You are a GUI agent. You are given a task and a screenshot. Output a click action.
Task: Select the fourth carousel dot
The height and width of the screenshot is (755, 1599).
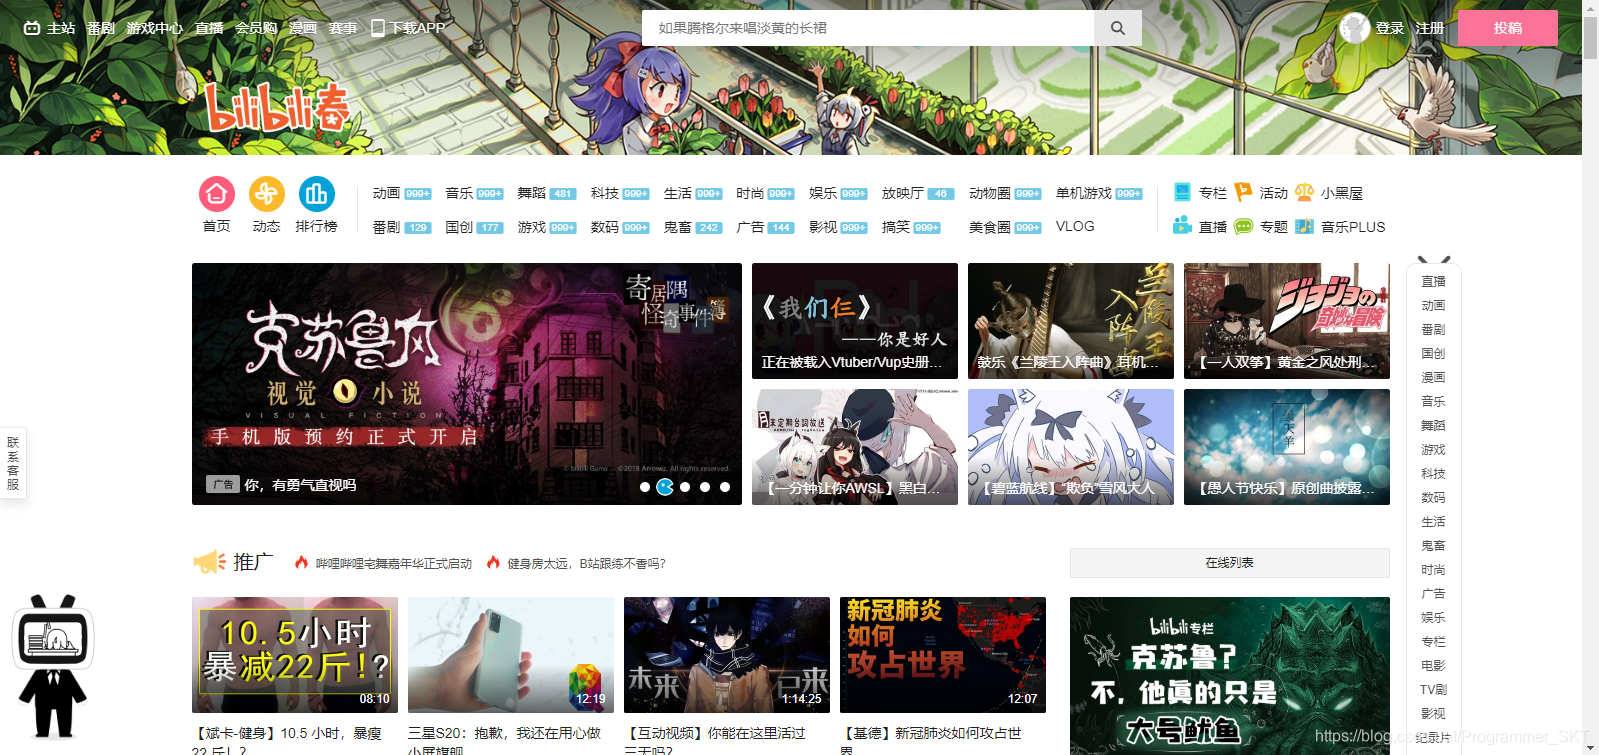pos(705,487)
